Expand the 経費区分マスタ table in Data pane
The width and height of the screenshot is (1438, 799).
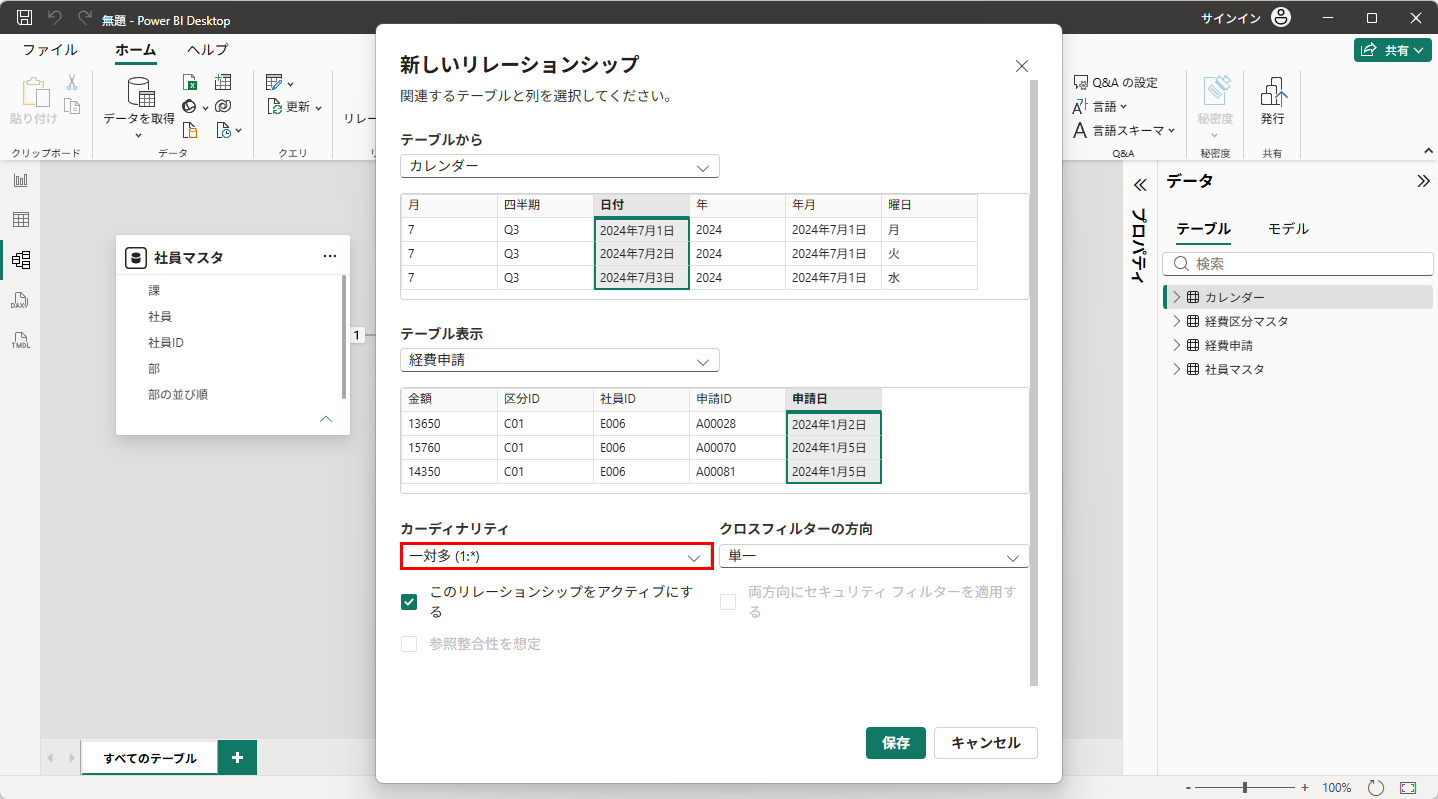pos(1177,321)
